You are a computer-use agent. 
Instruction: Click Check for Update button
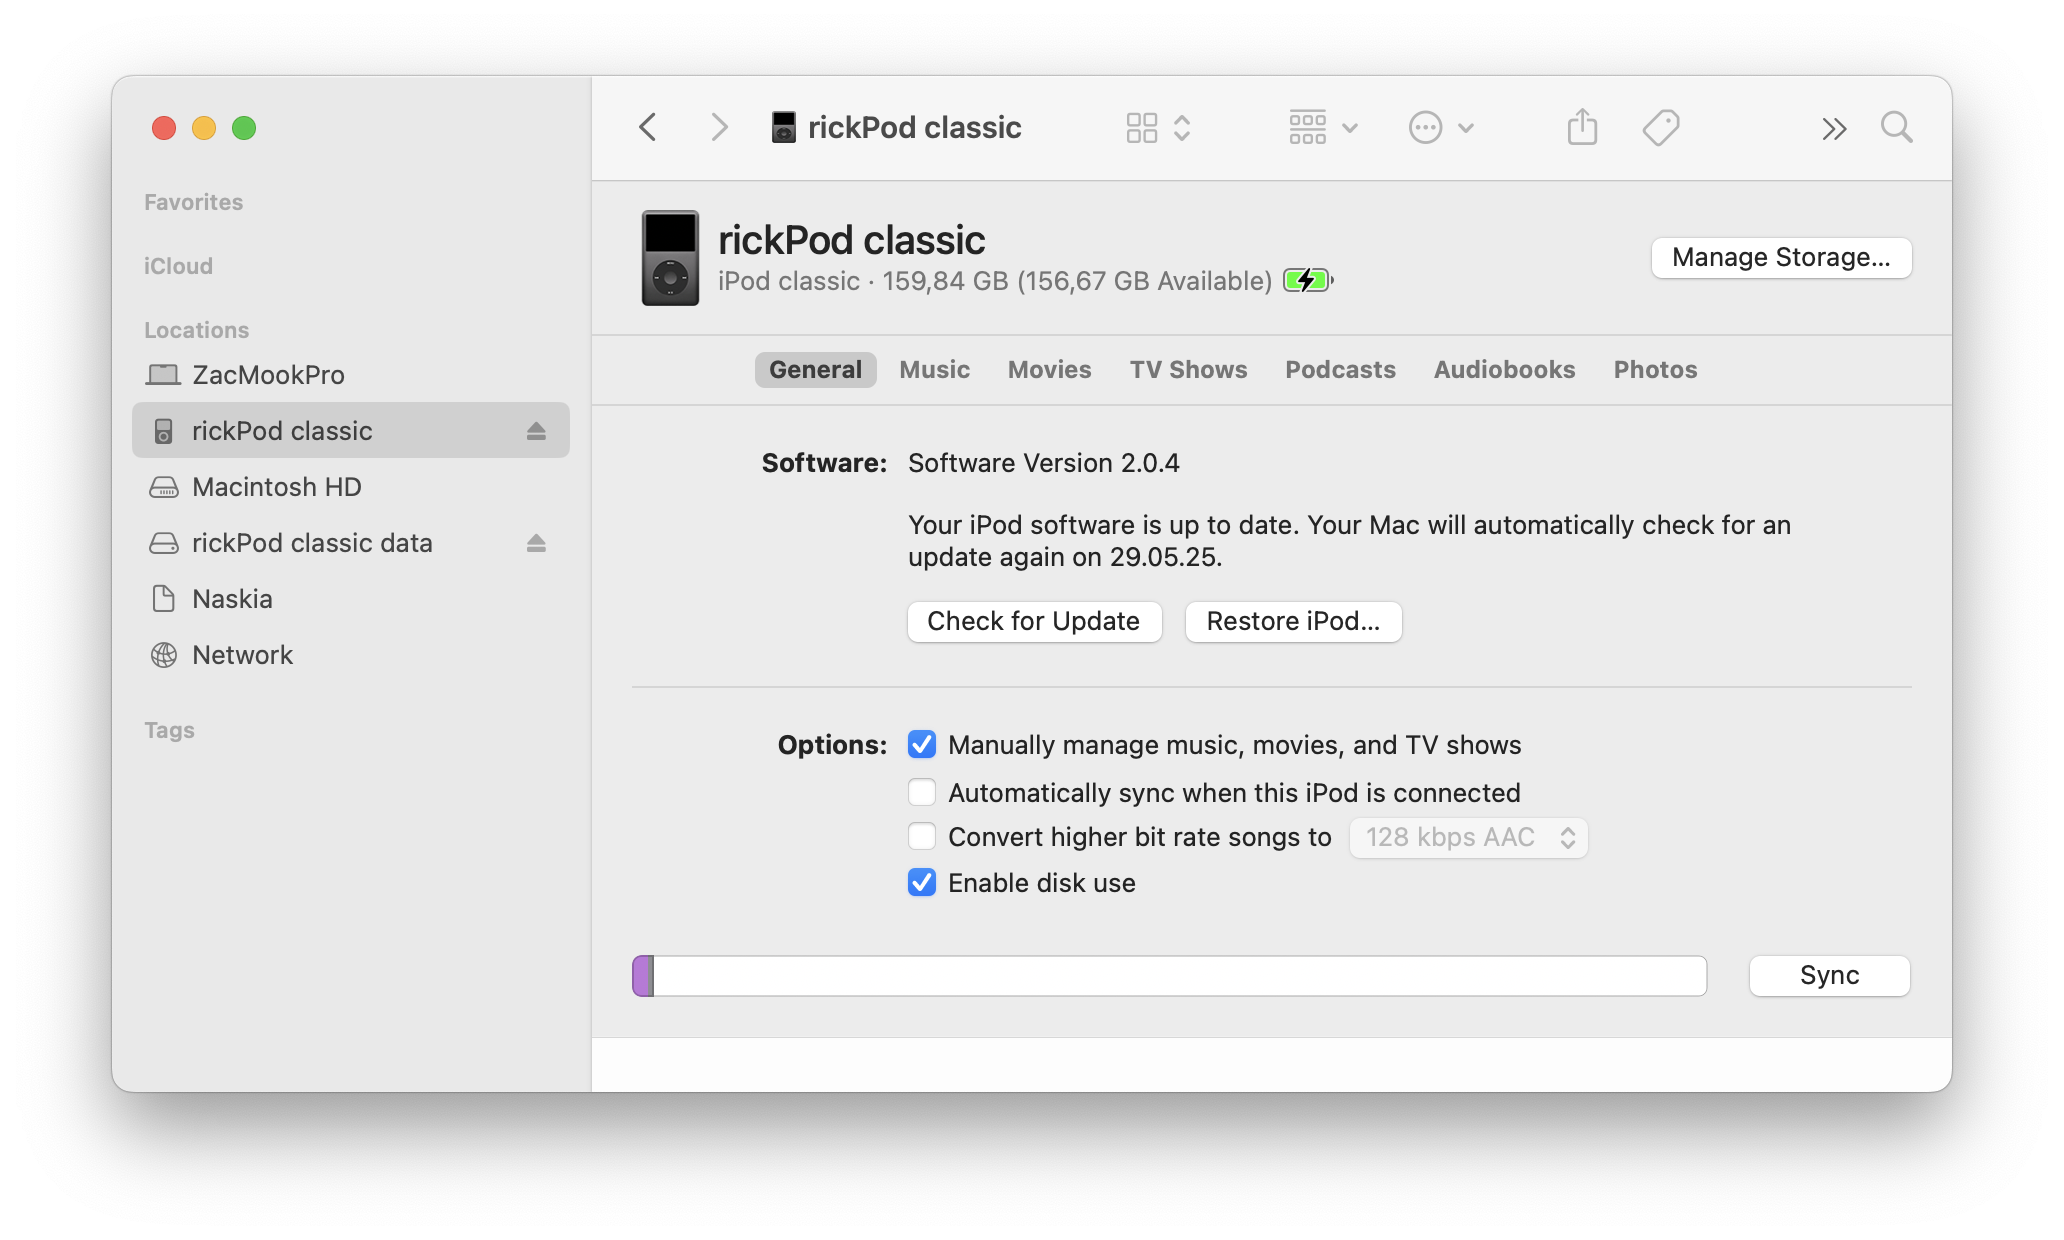[x=1034, y=621]
